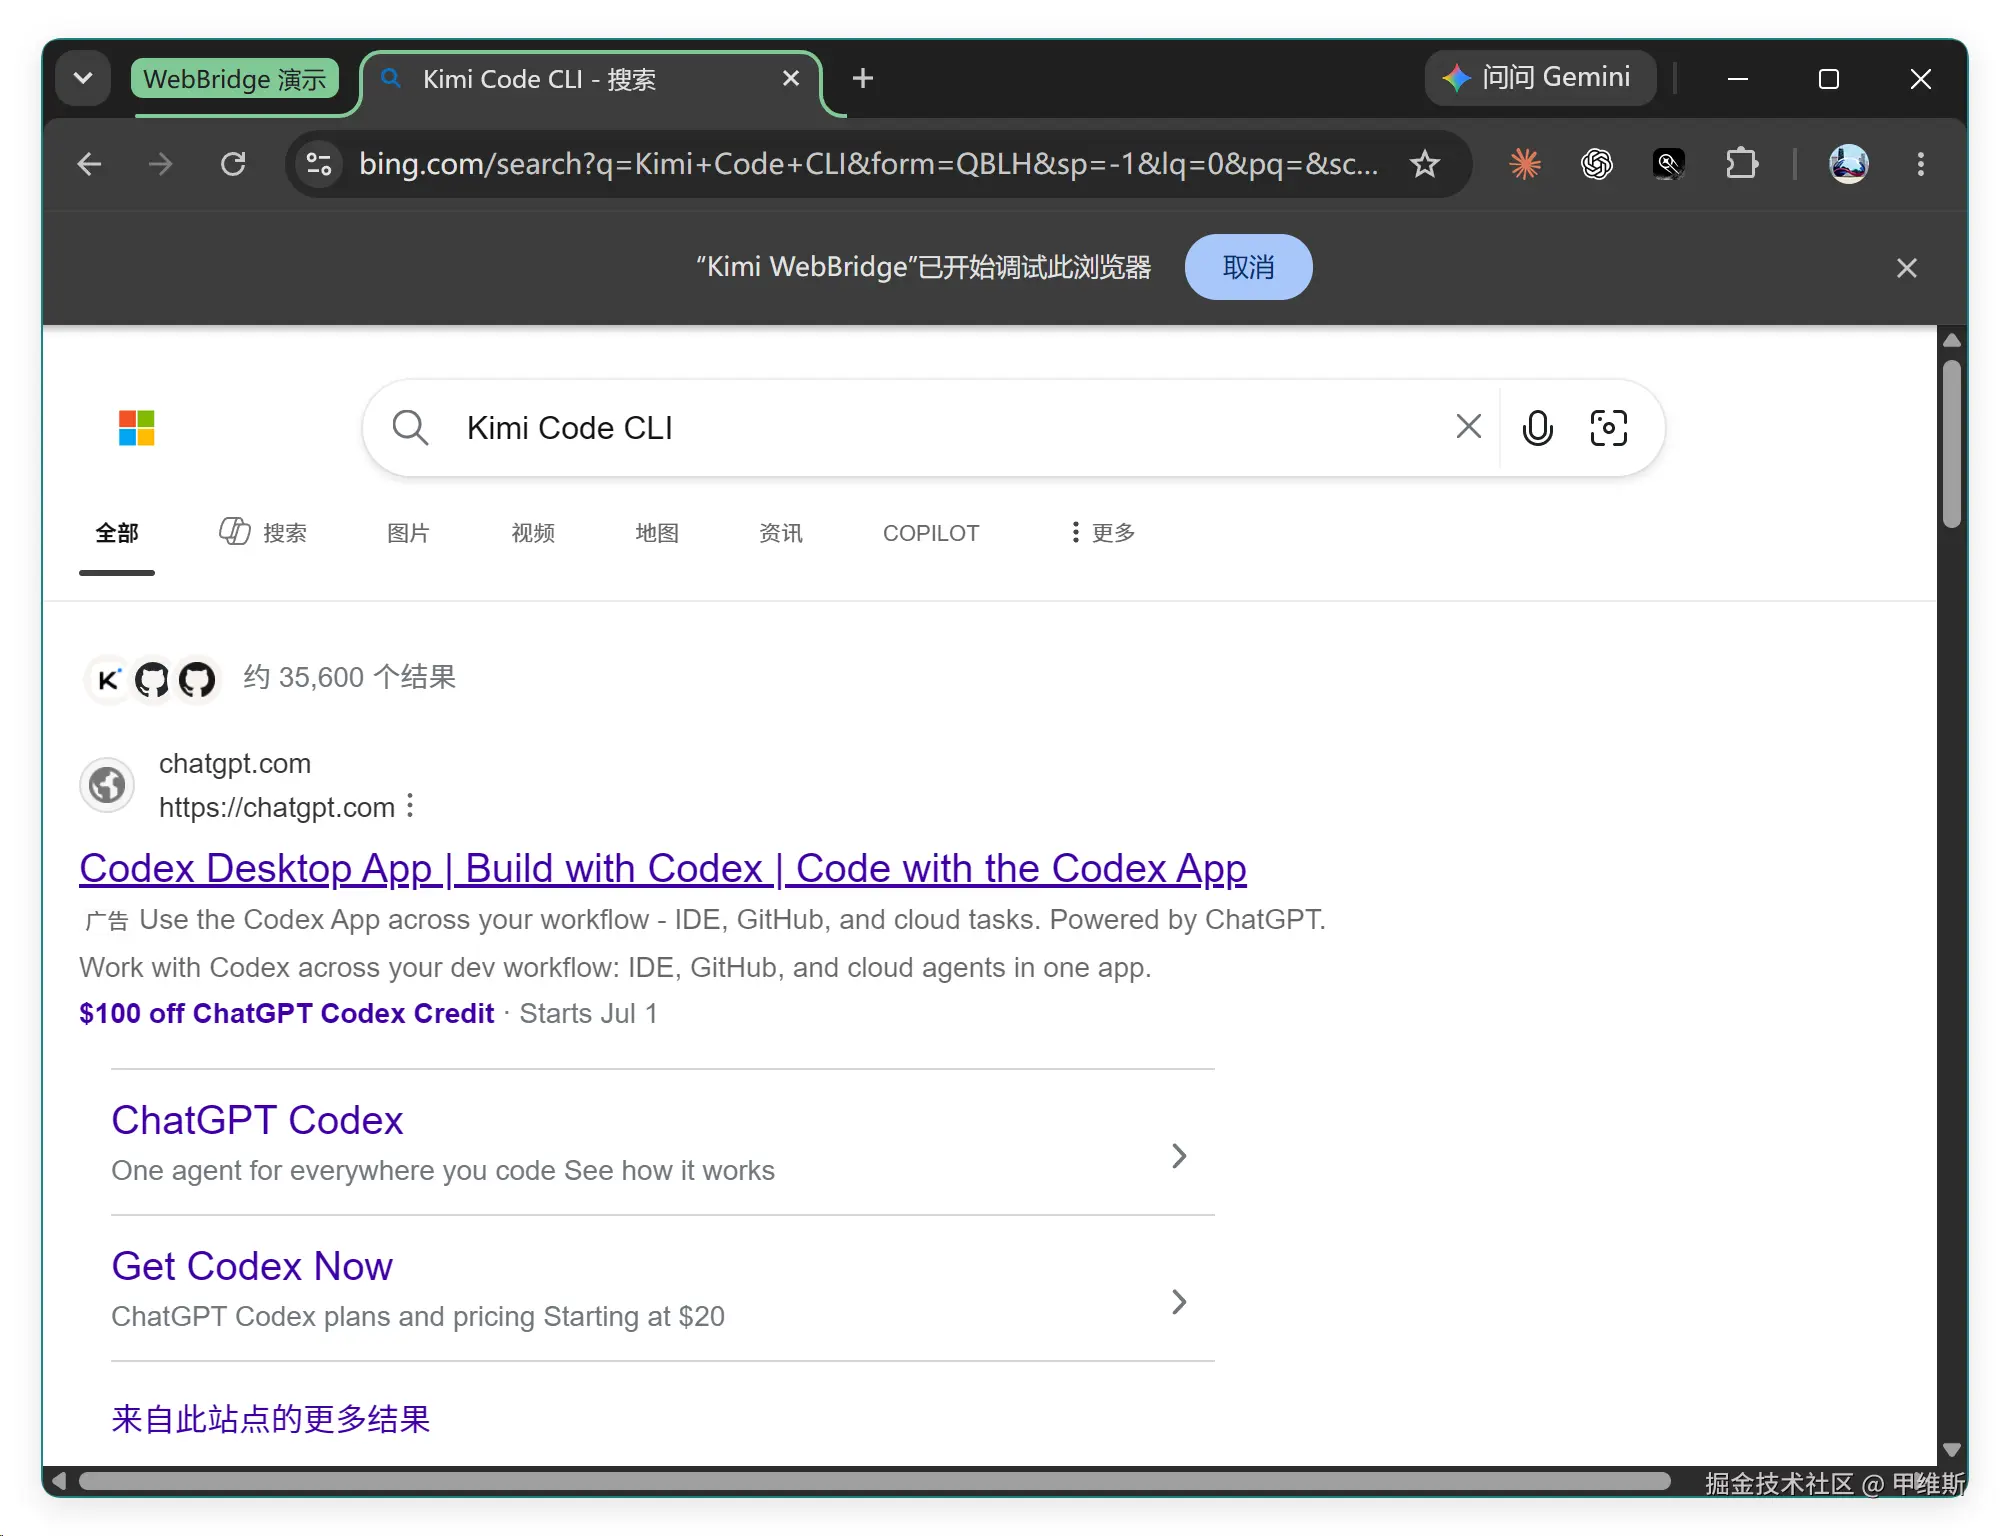Click 来自此站点的更多结果 link
The width and height of the screenshot is (2004, 1536).
(271, 1419)
